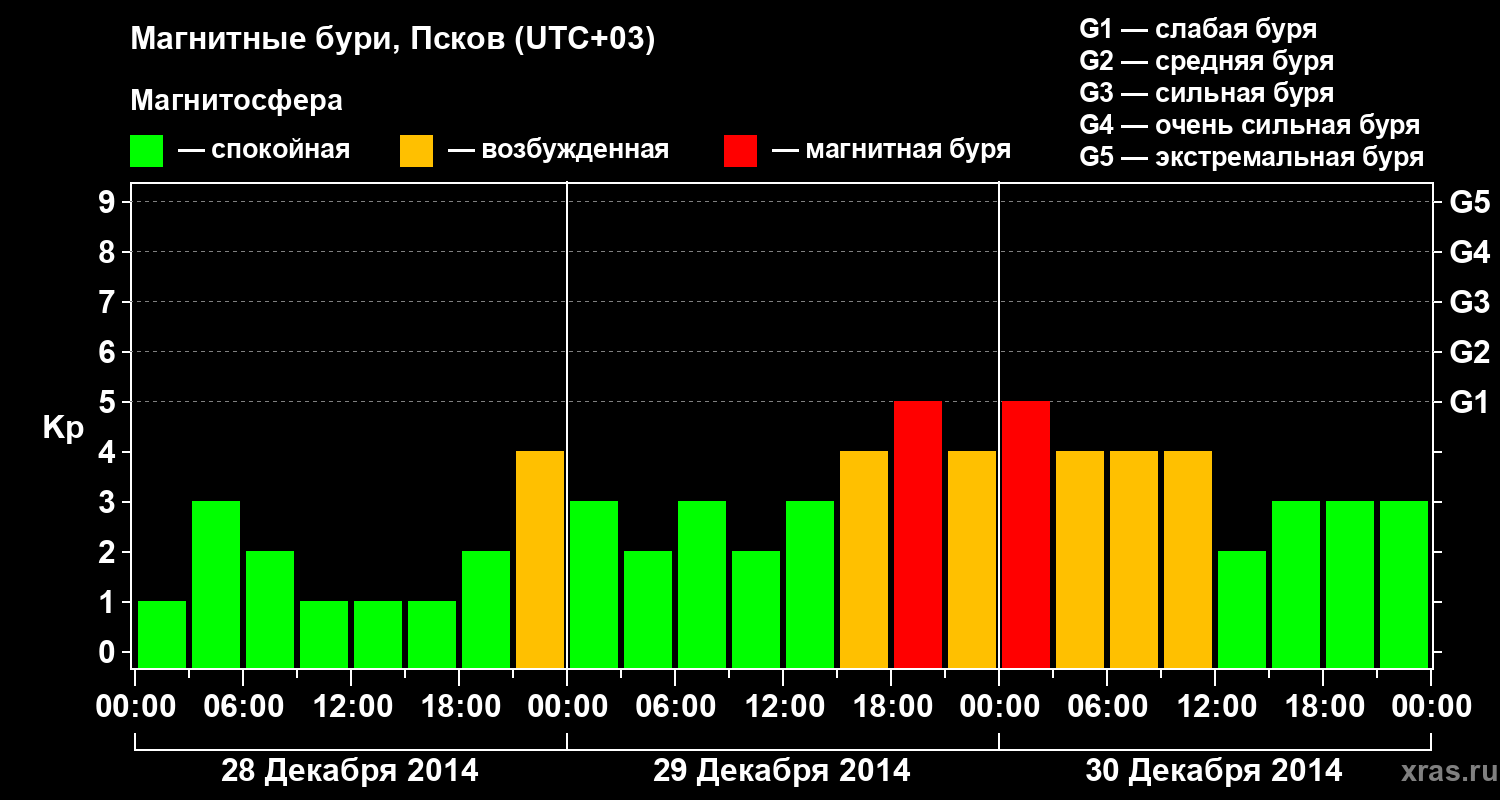Click the Магнитные бури, Псков title
1500x800 pixels.
tap(393, 40)
